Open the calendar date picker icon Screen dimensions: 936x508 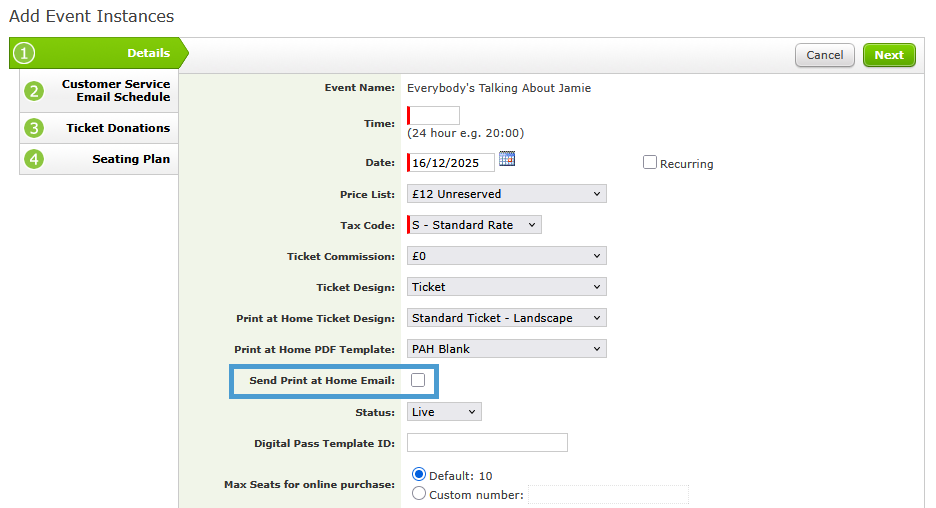506,159
